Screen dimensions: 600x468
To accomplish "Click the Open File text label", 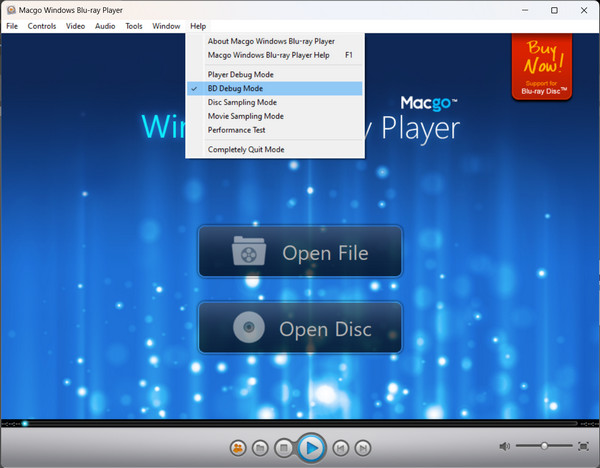I will coord(325,253).
